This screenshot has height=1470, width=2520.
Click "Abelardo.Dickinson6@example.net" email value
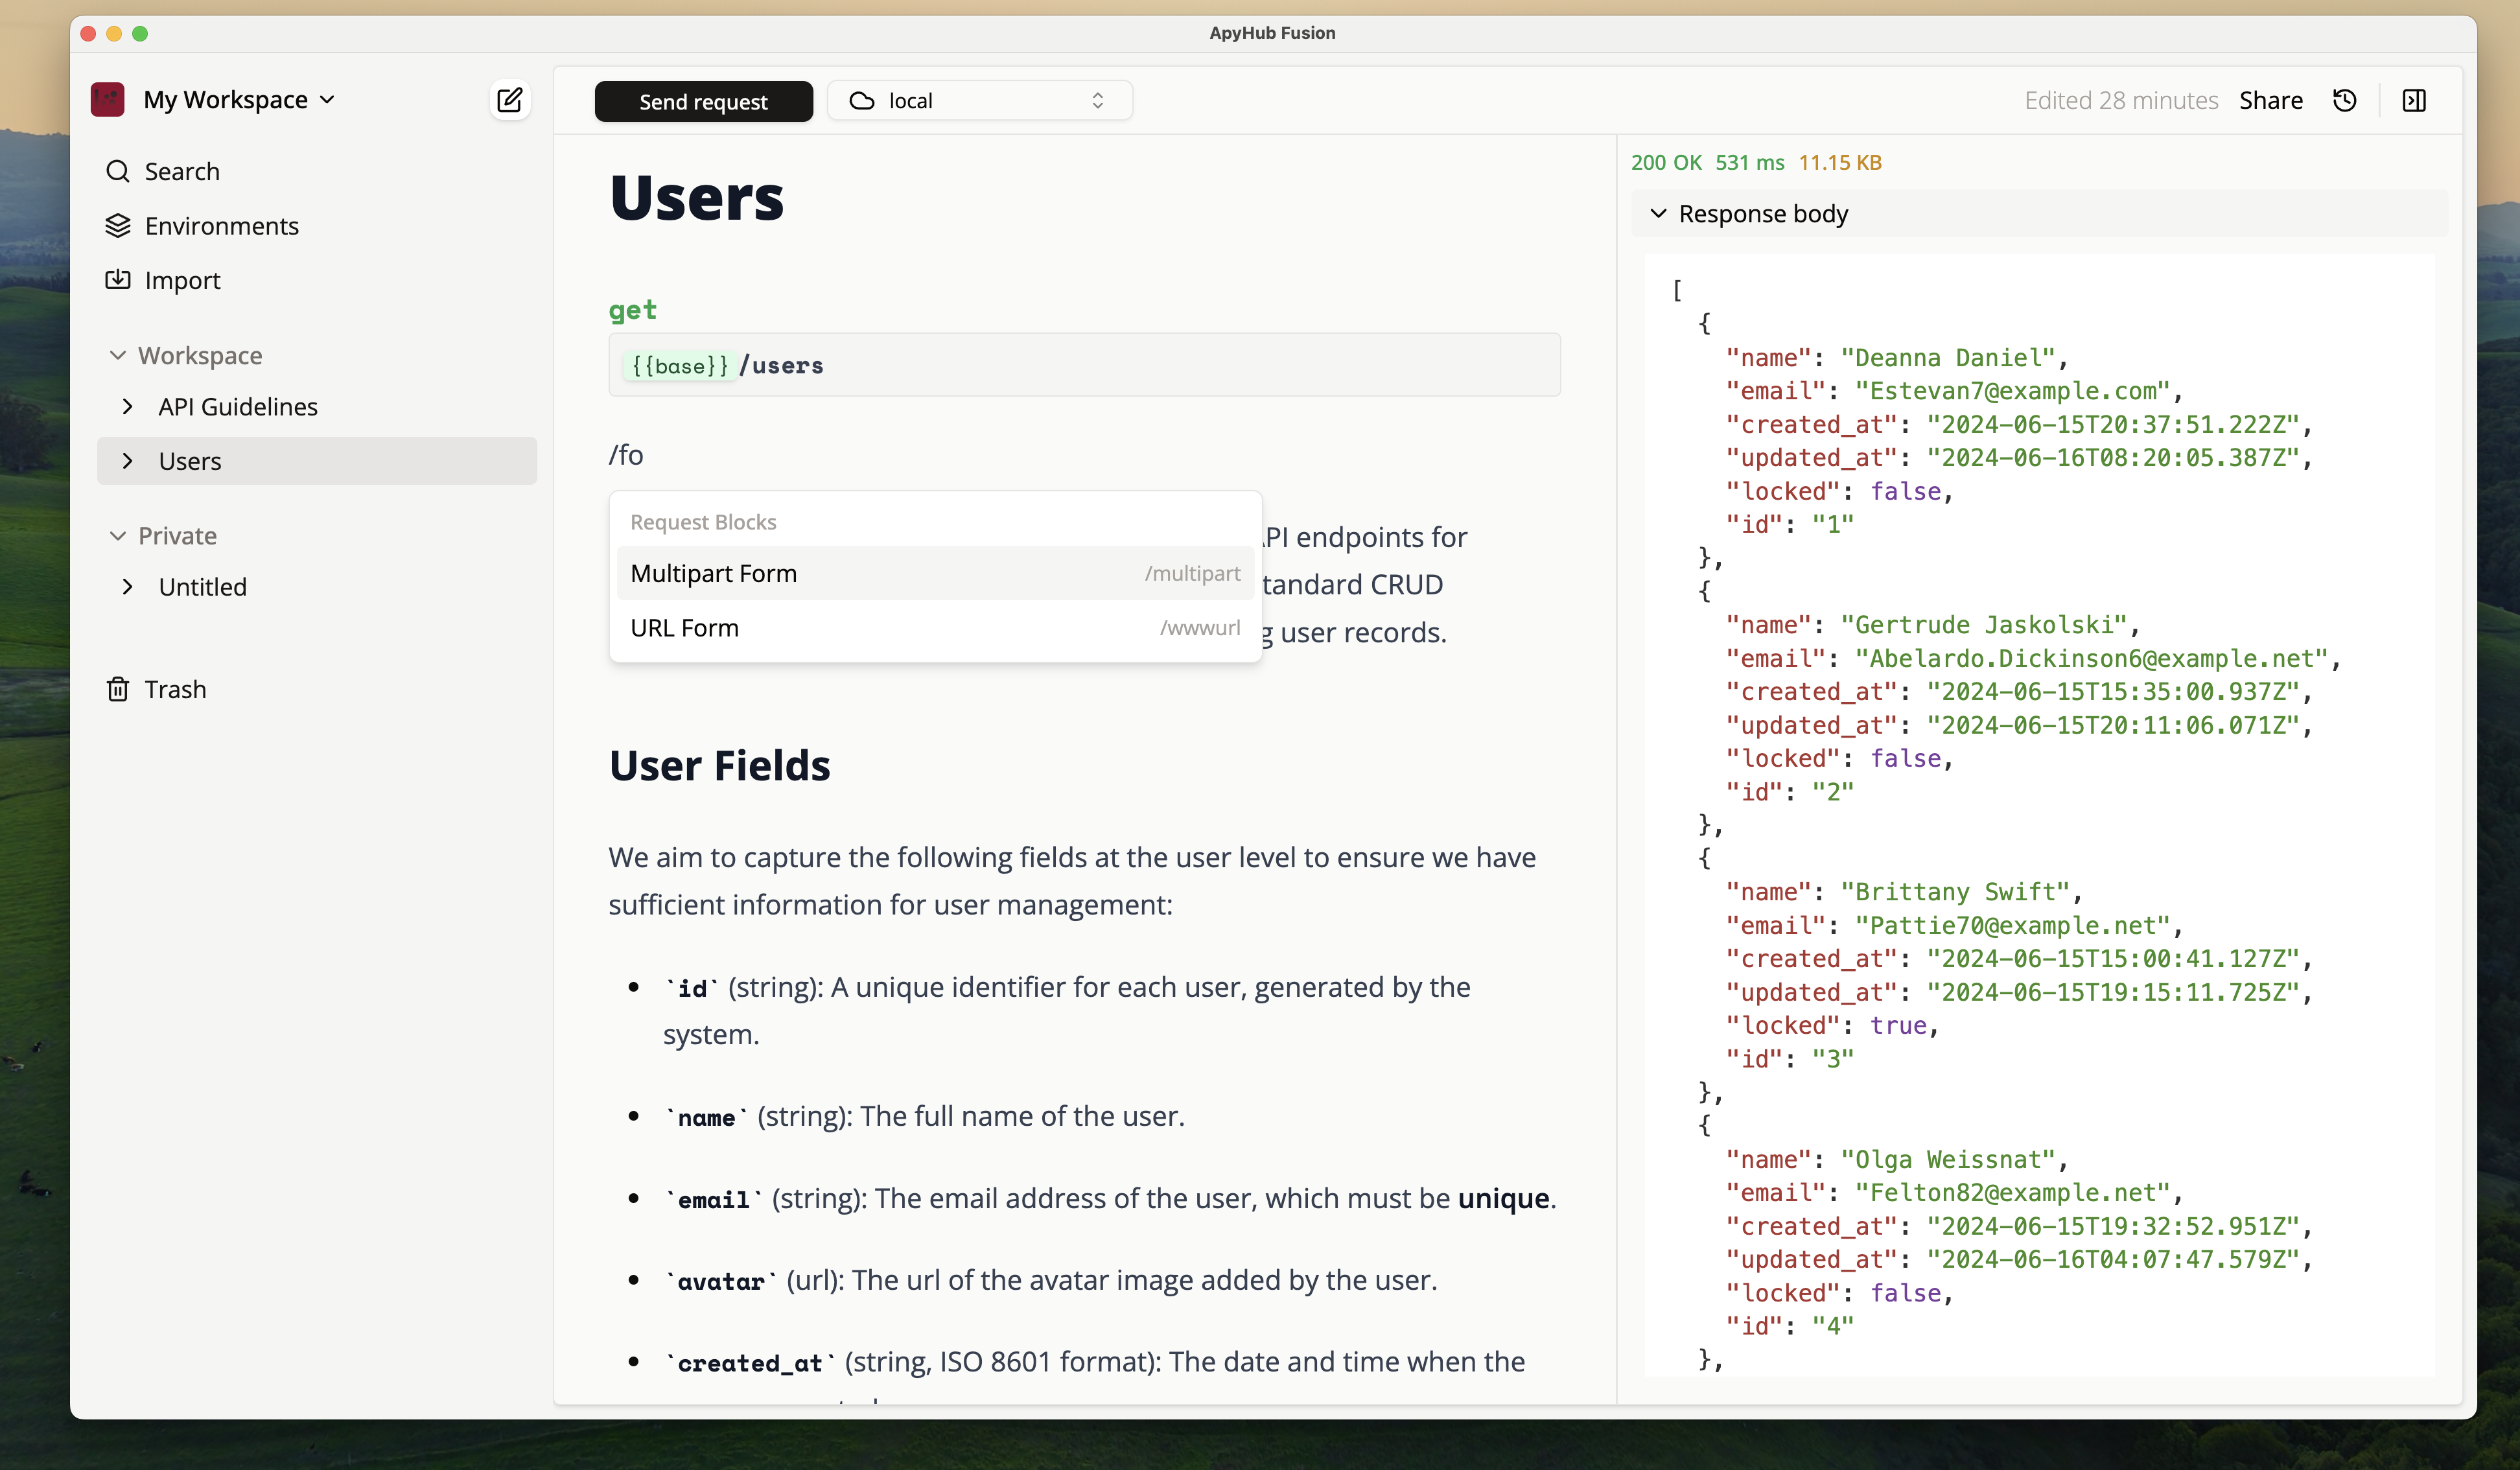click(2091, 658)
